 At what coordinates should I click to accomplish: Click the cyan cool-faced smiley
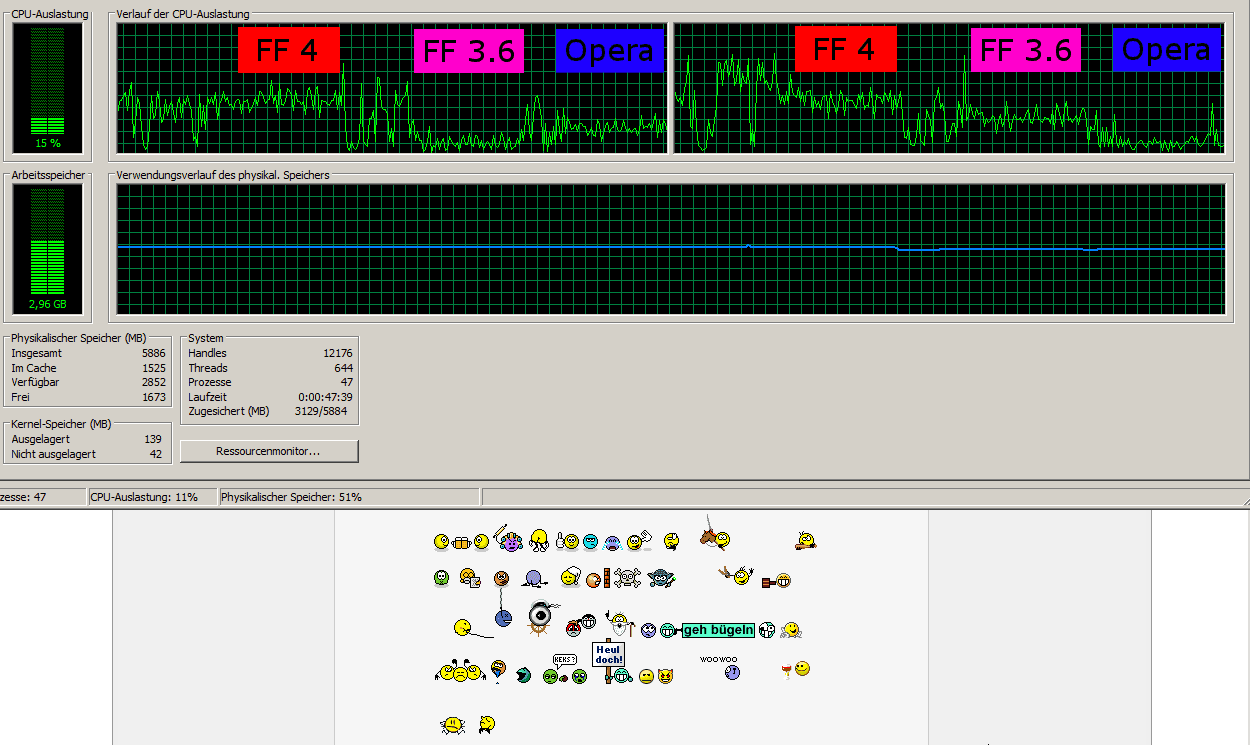point(590,542)
